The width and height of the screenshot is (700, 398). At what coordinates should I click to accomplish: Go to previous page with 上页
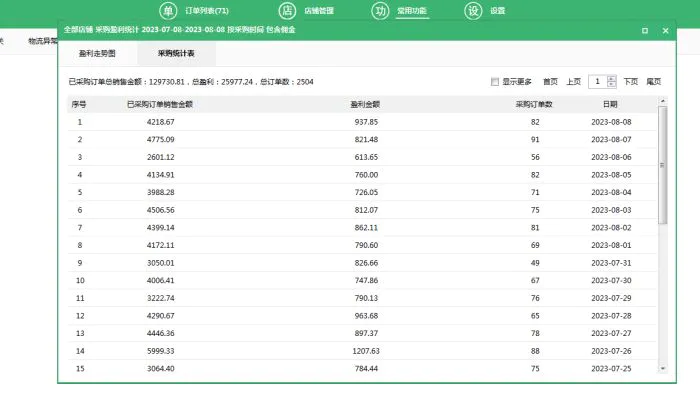tap(574, 82)
